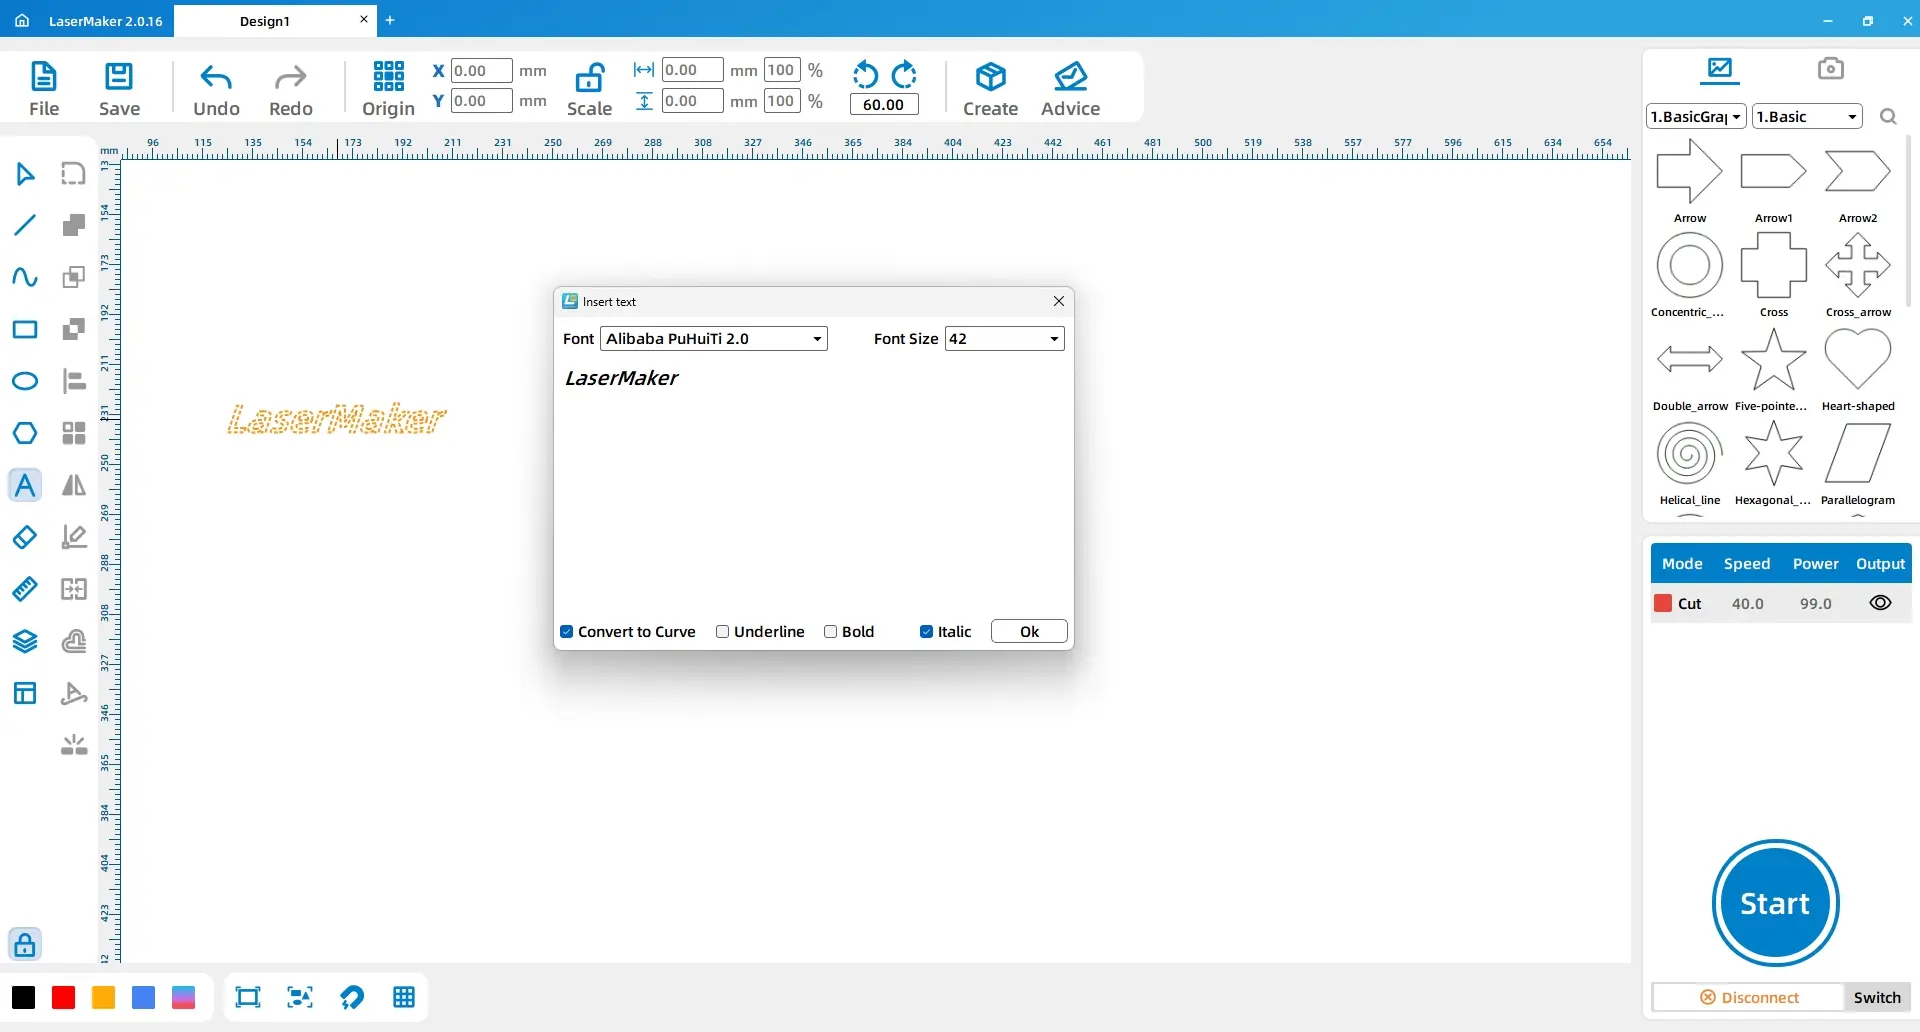Open the Font dropdown
This screenshot has width=1920, height=1032.
click(714, 339)
